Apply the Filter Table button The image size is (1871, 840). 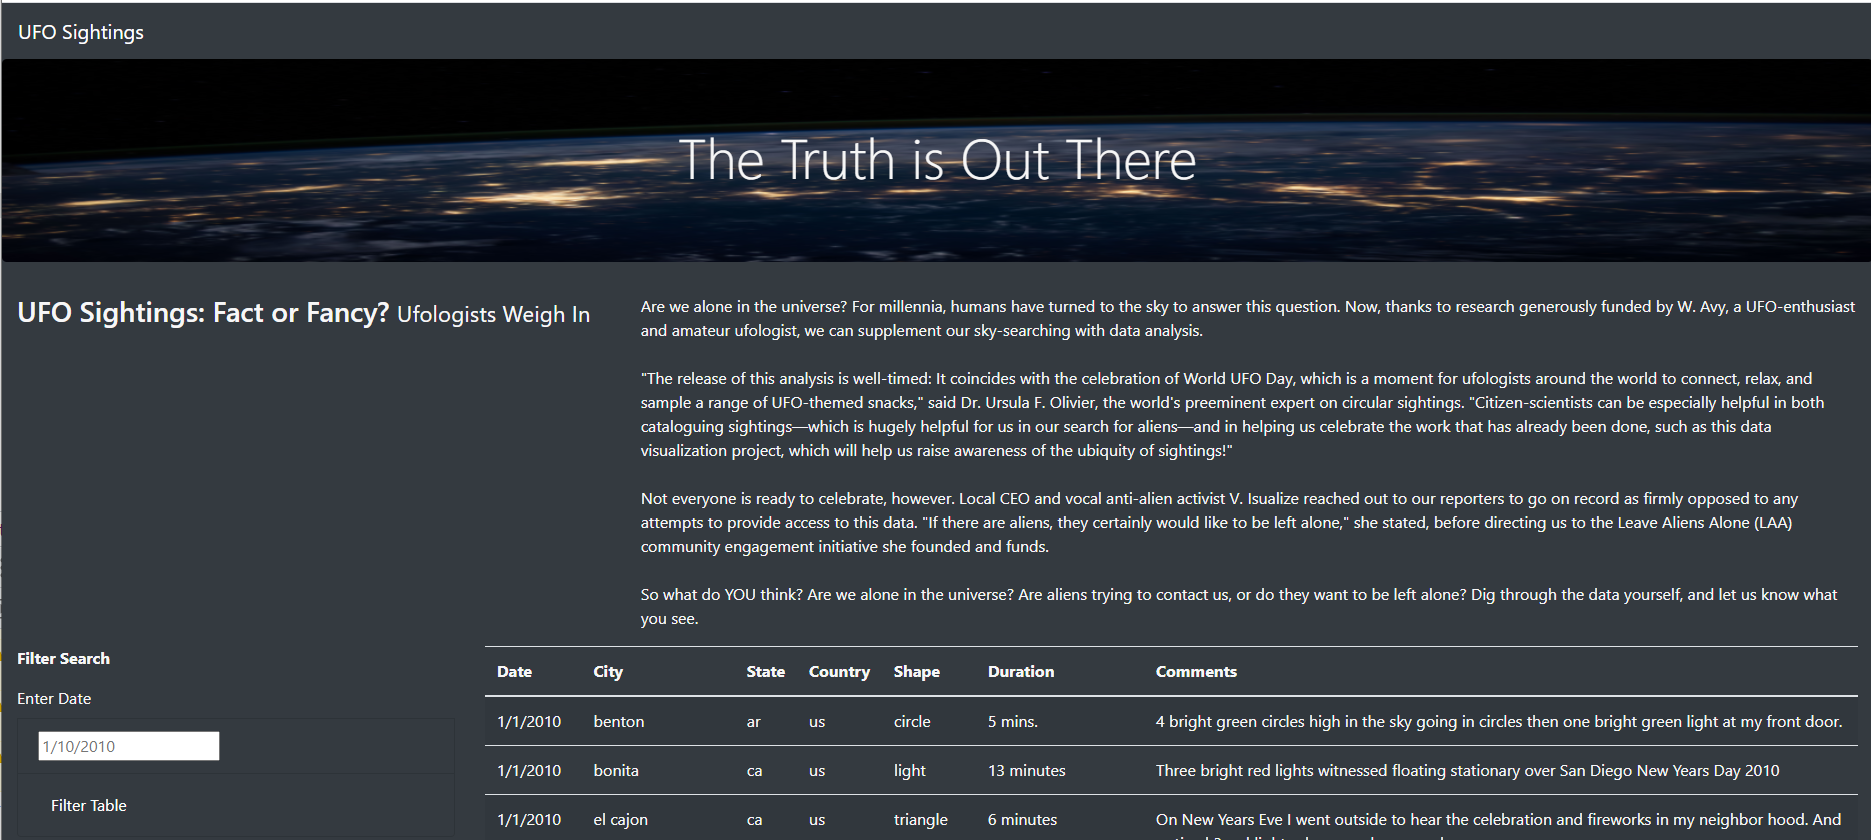tap(89, 805)
